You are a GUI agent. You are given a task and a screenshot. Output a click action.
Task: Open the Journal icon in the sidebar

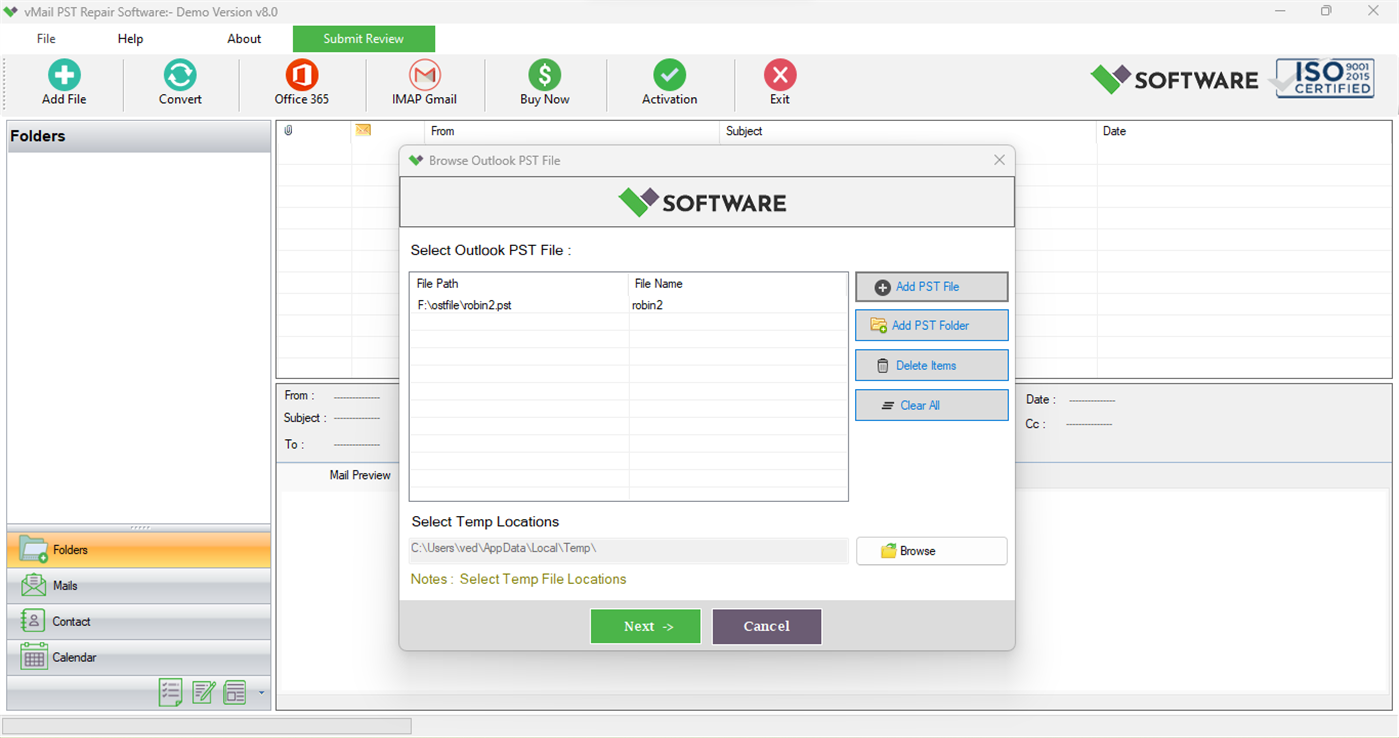point(235,692)
